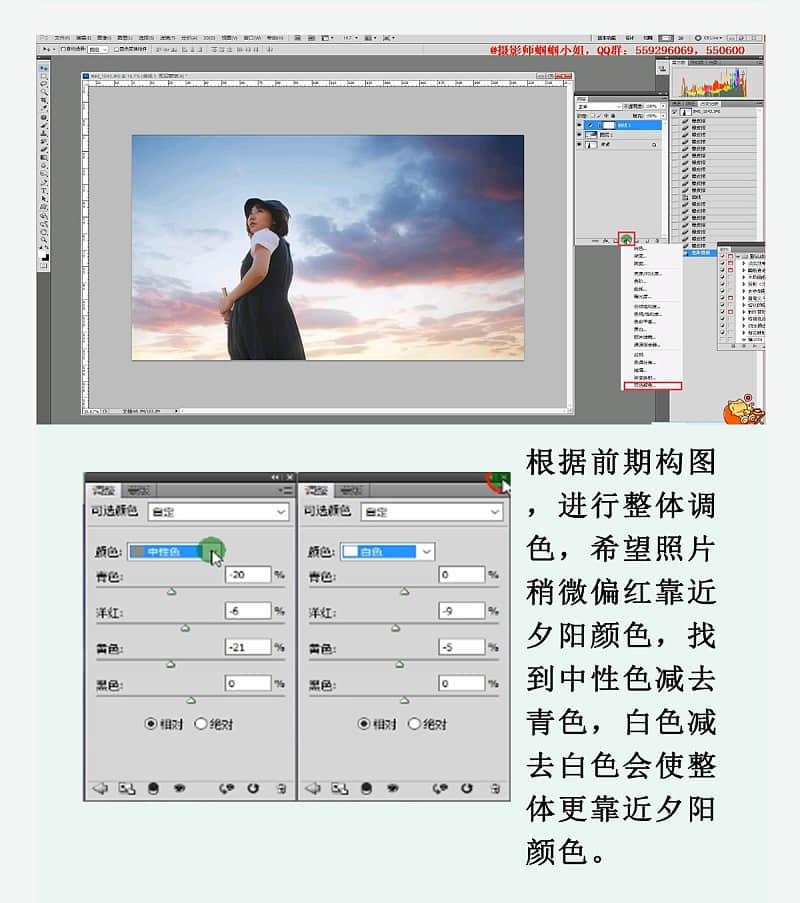
Task: Choose 可选颜色 in adjustment layer popup menu
Action: (x=653, y=385)
